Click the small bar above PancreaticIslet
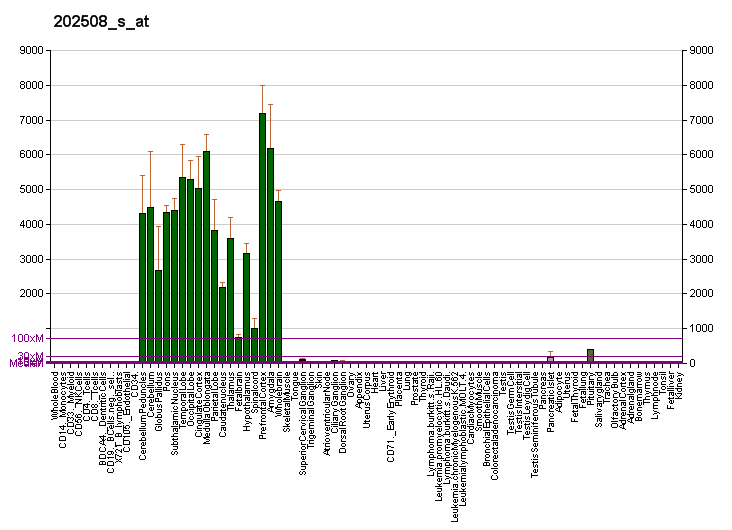Screen dimensions: 732x530 pos(550,359)
